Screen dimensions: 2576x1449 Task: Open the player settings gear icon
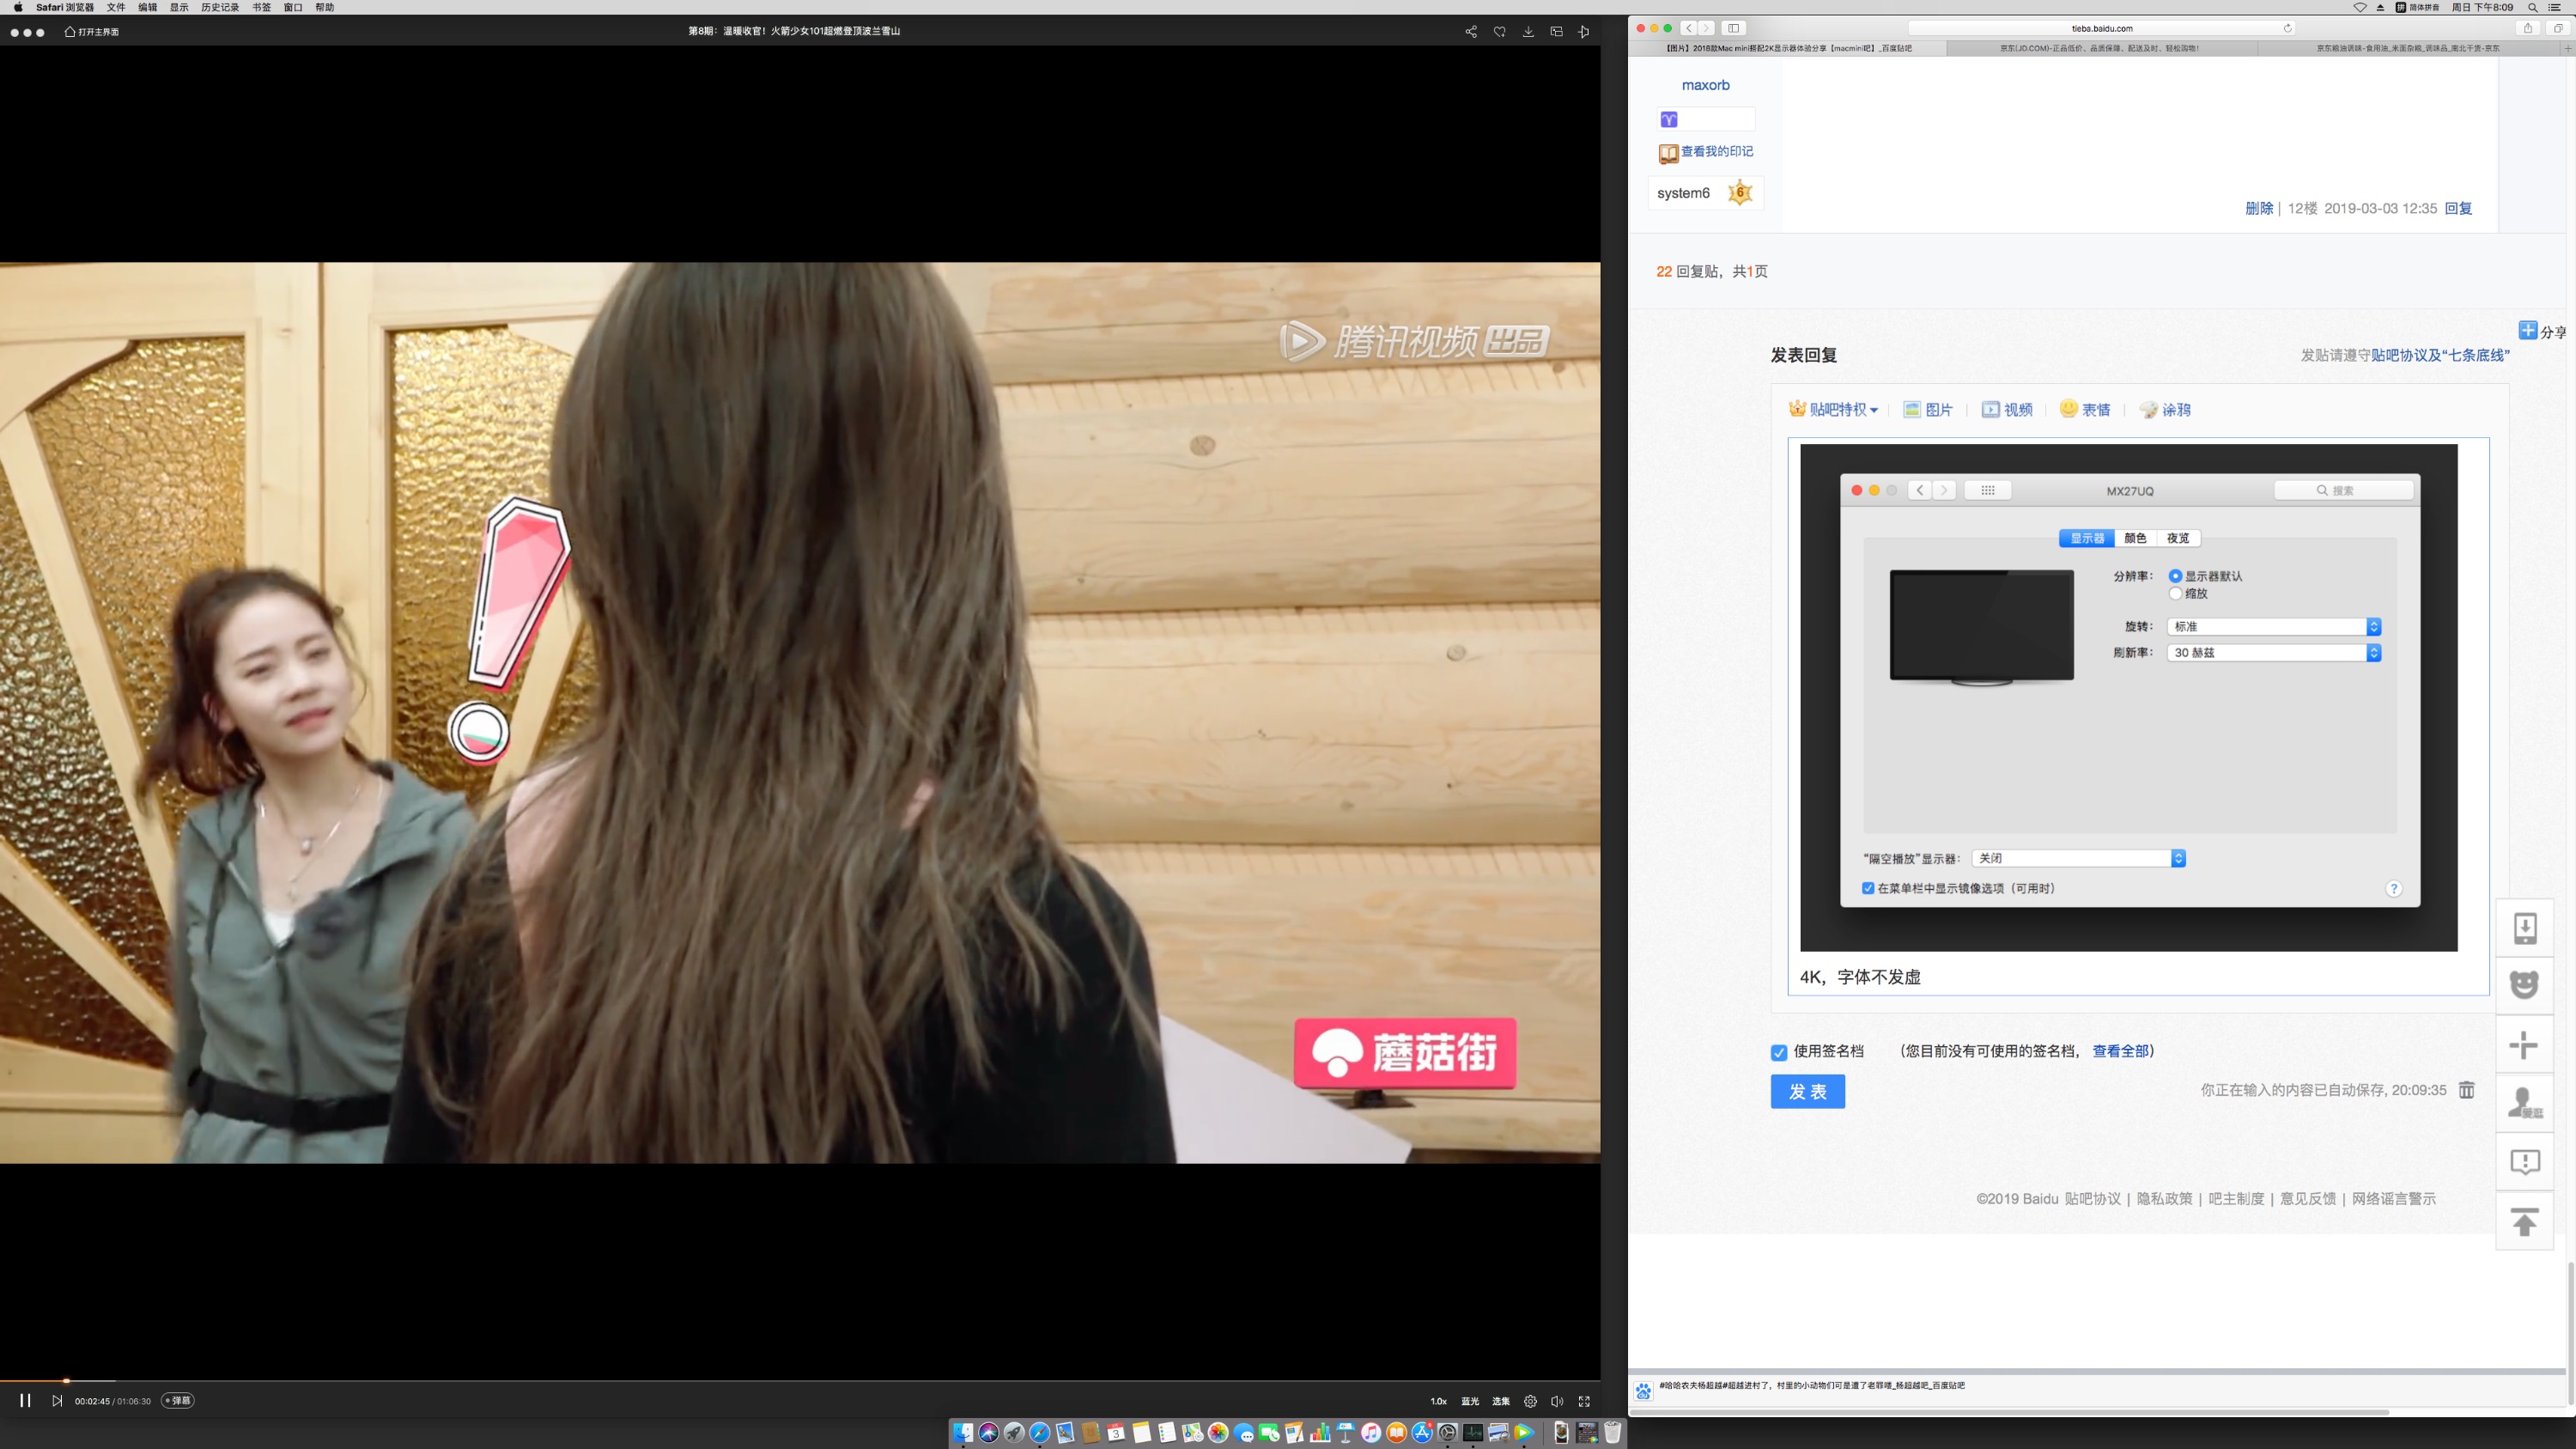pyautogui.click(x=1530, y=1401)
